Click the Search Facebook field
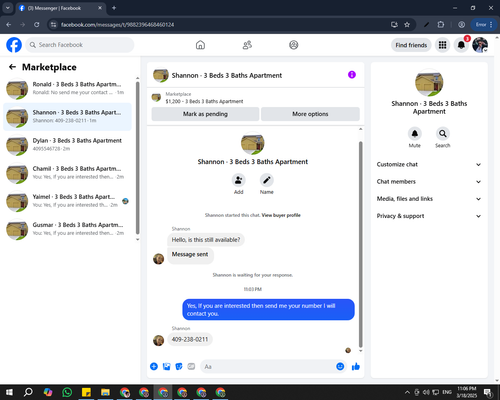Image resolution: width=500 pixels, height=400 pixels. tap(80, 45)
